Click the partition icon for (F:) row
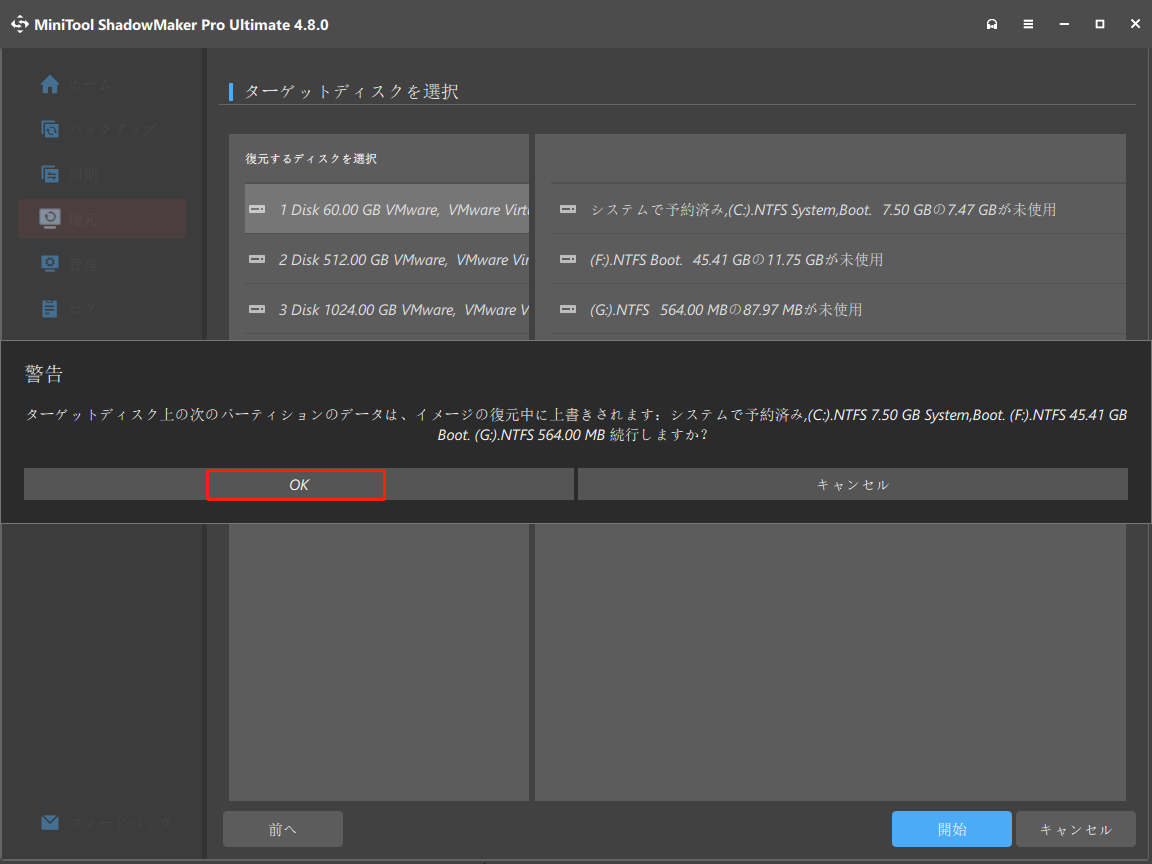 tap(568, 259)
